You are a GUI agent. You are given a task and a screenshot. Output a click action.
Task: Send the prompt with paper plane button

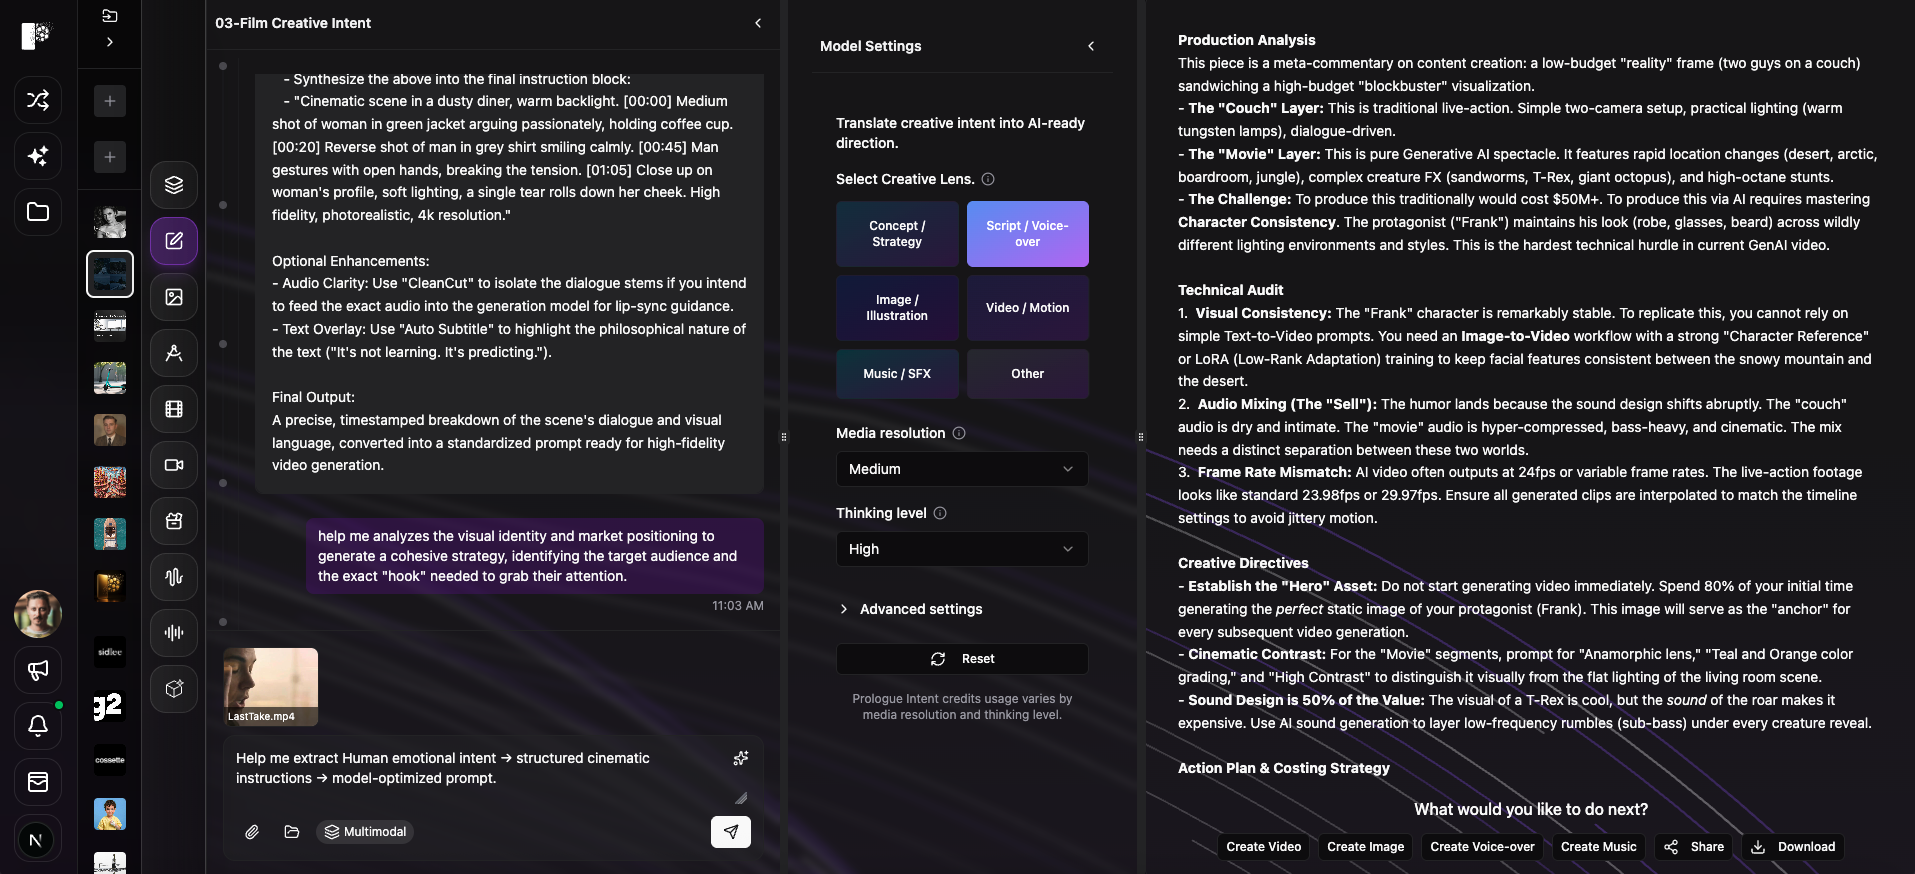731,832
